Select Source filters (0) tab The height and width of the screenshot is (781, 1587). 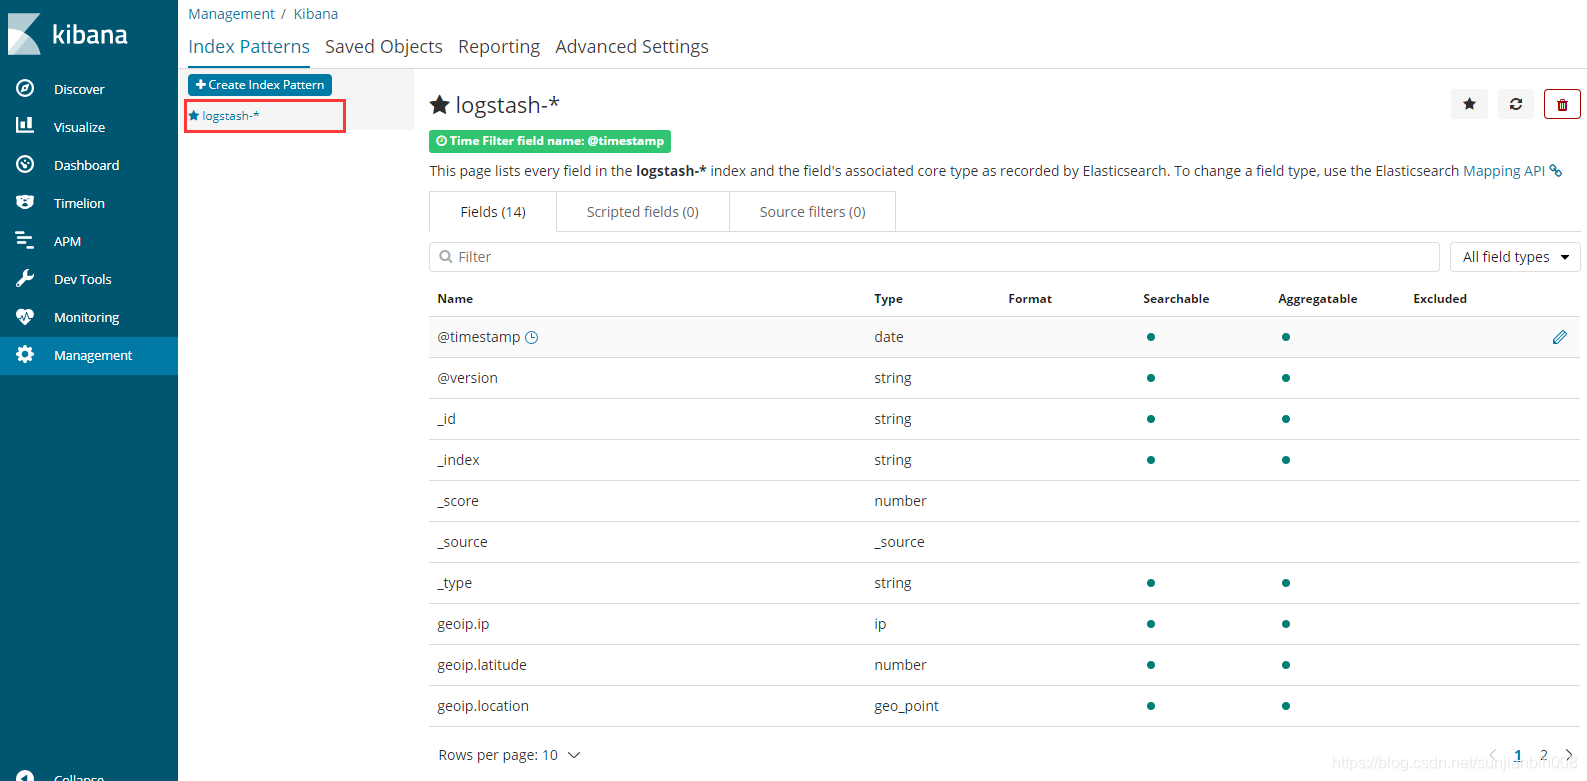click(x=812, y=212)
